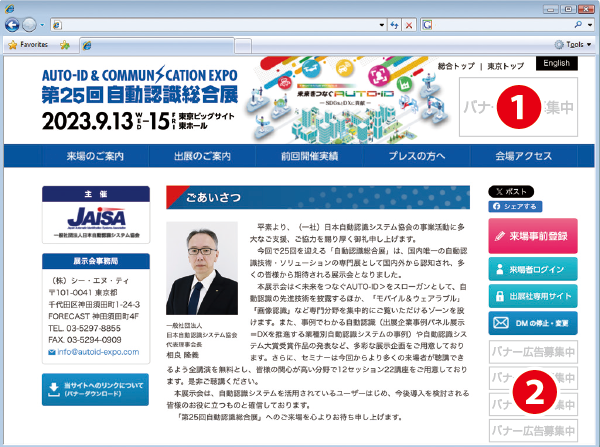Switch site language to English
This screenshot has height=447, width=600.
pyautogui.click(x=557, y=64)
